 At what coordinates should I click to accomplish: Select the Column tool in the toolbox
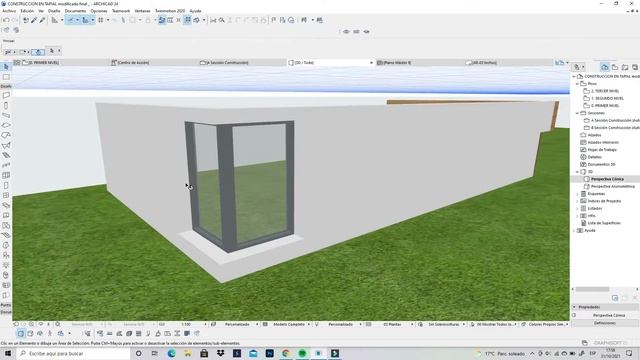pos(6,105)
